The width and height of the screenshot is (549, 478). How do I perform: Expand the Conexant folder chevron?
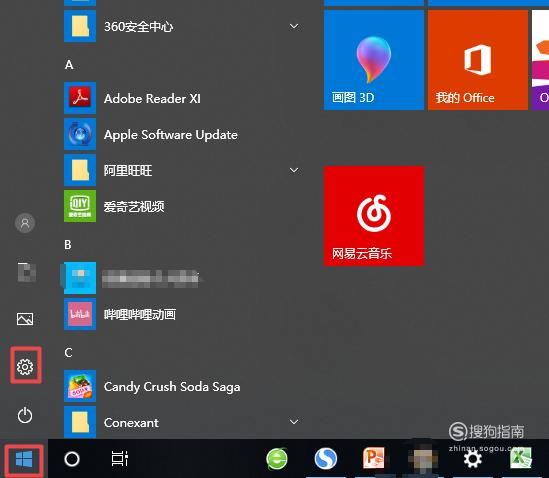tap(294, 422)
